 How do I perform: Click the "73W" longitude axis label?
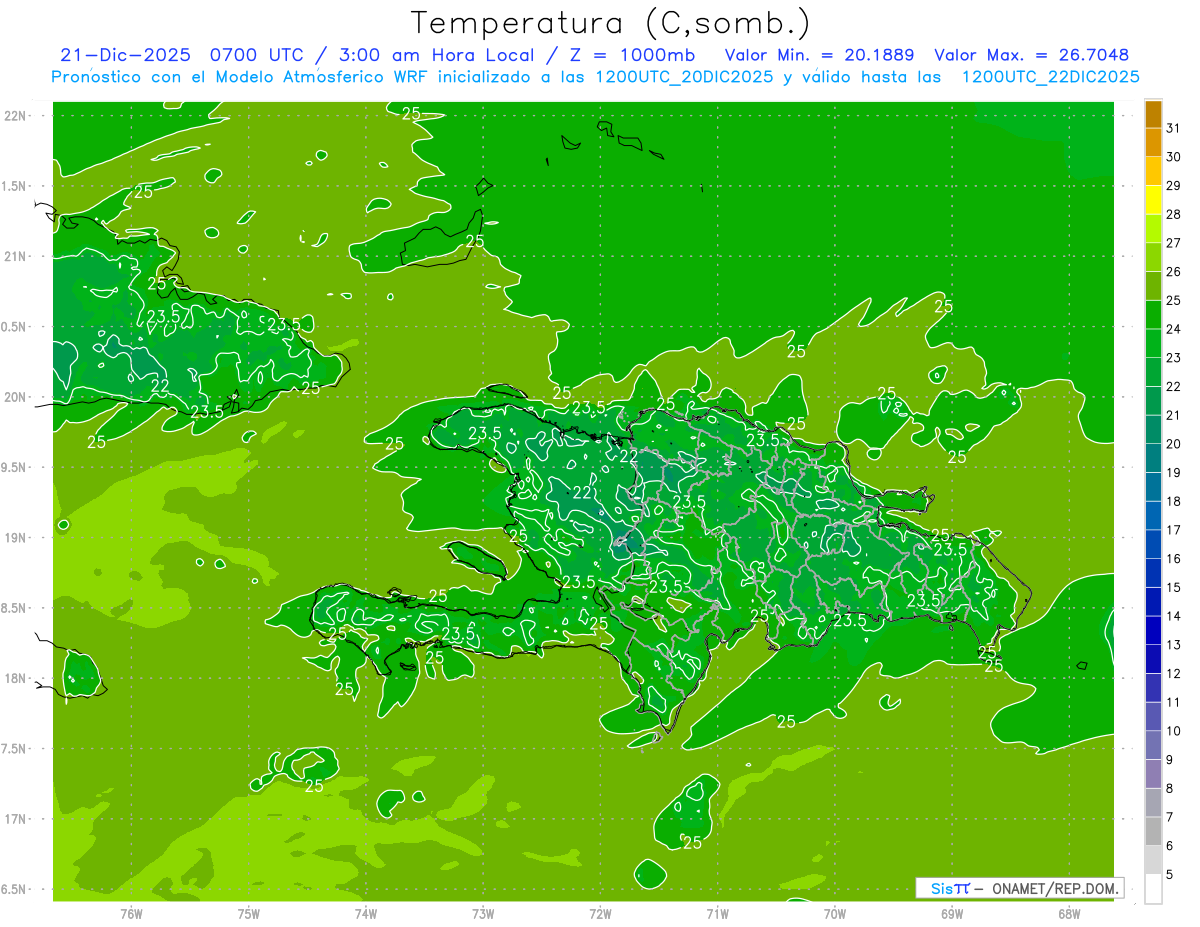pos(483,914)
